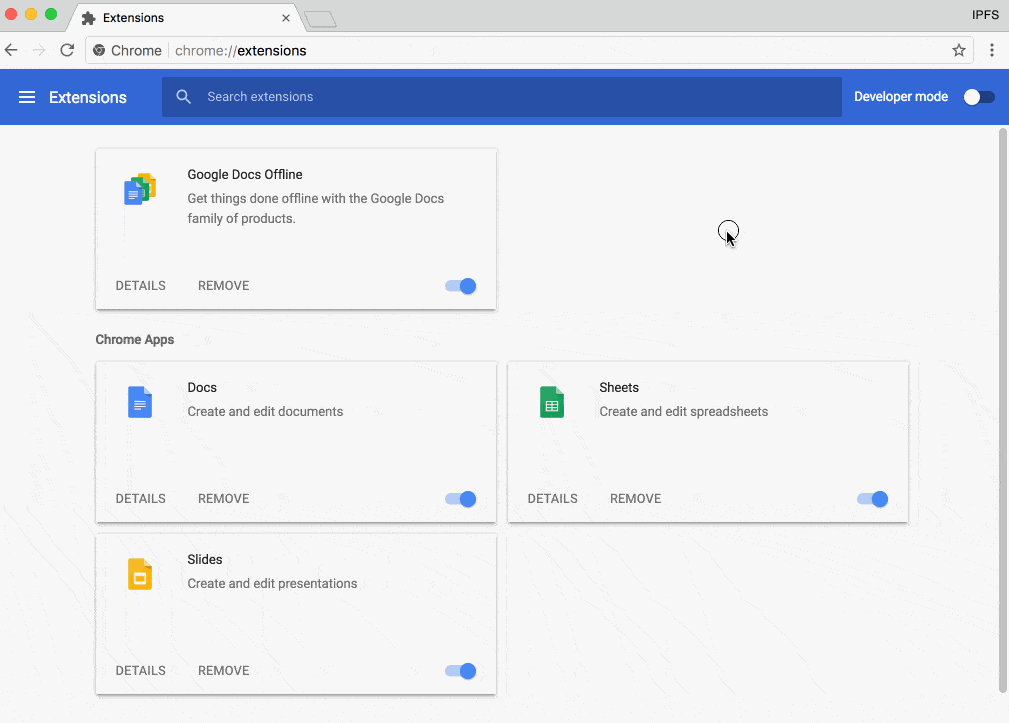This screenshot has width=1009, height=723.
Task: Open the Extensions hamburger menu
Action: pos(27,97)
